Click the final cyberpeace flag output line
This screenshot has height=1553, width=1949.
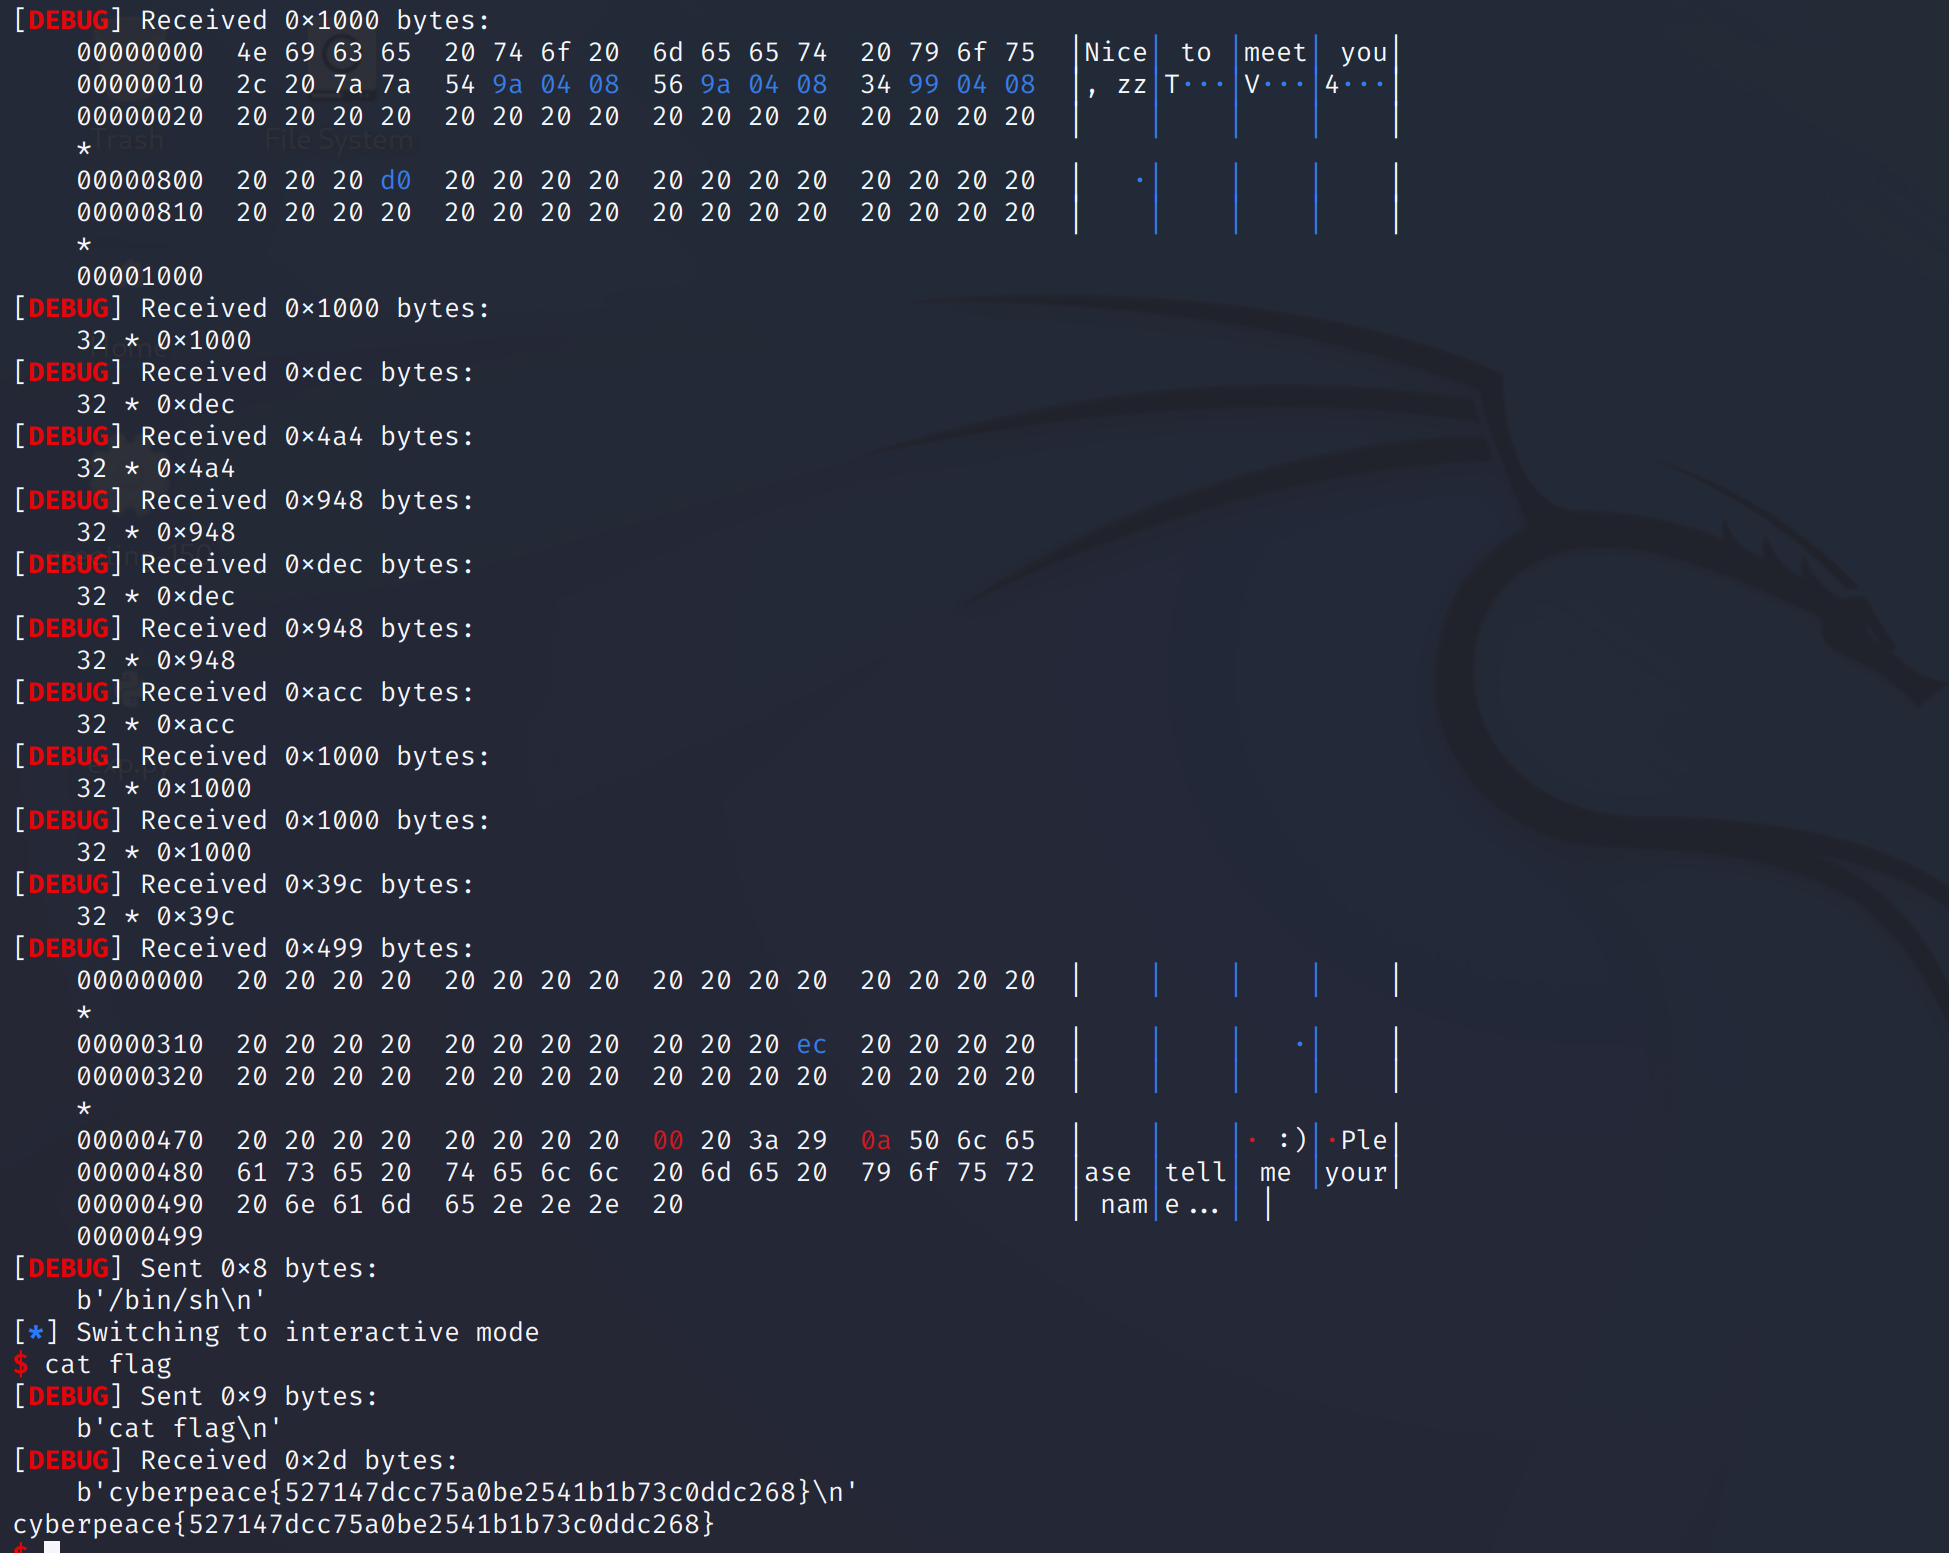click(x=364, y=1524)
